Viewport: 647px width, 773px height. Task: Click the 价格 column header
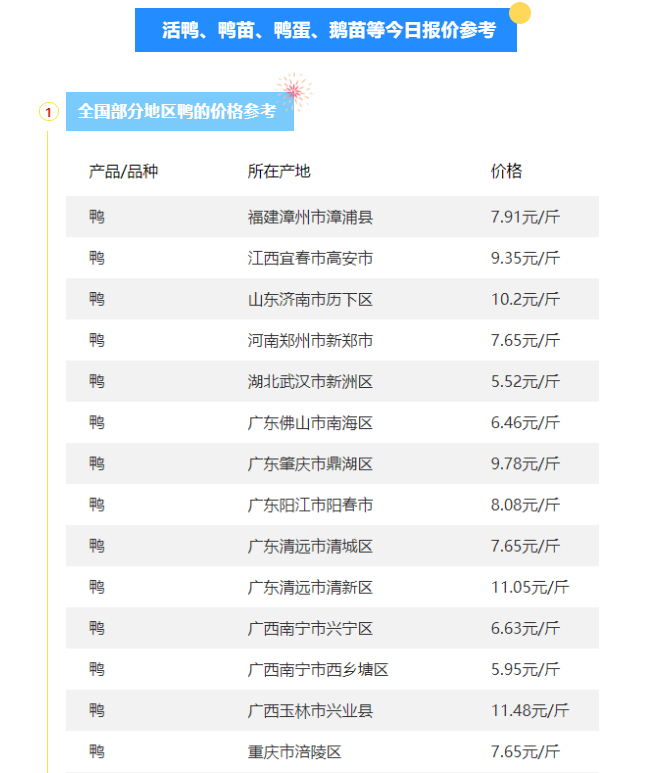tap(506, 171)
